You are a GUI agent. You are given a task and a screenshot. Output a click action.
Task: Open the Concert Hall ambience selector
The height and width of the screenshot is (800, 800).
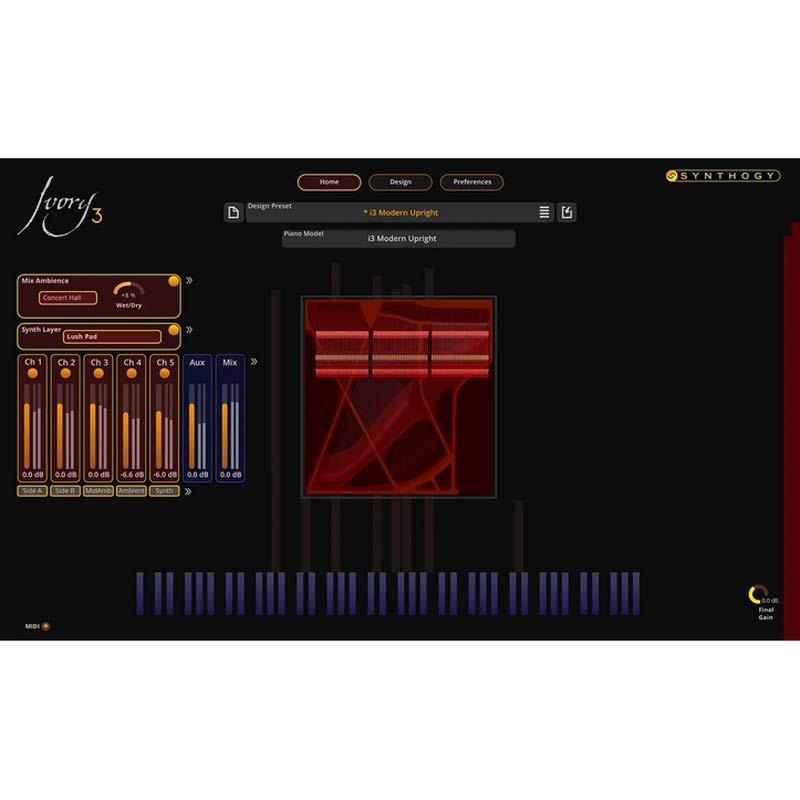pos(68,297)
